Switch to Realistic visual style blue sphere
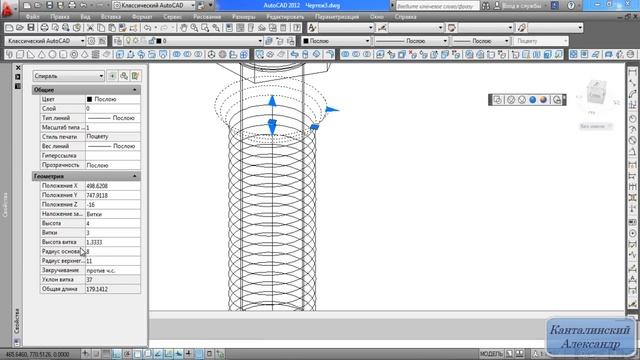The height and width of the screenshot is (360, 640). point(532,100)
